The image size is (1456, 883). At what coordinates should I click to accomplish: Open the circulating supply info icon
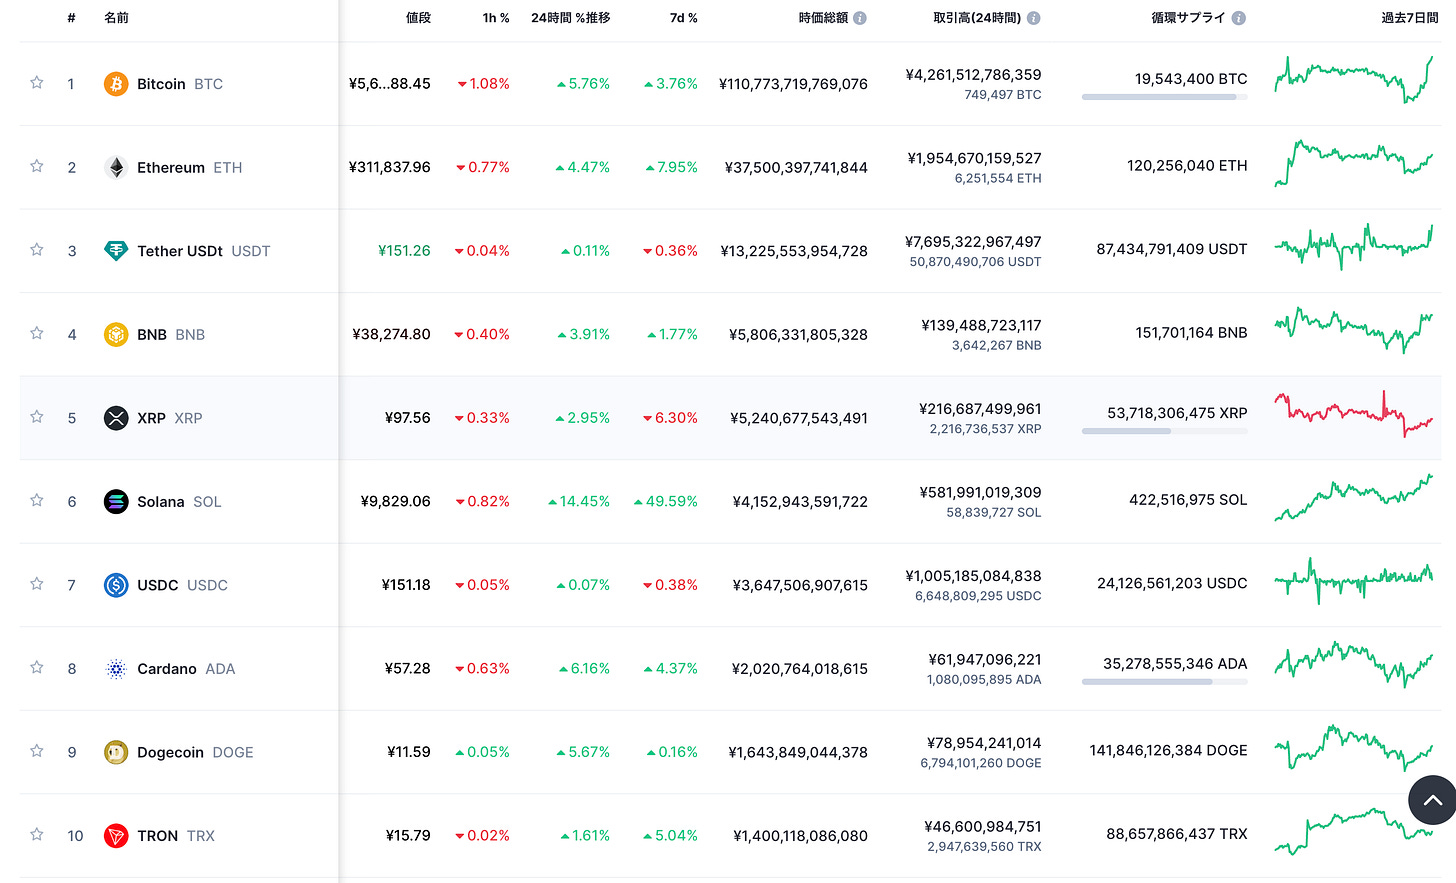coord(1239,18)
